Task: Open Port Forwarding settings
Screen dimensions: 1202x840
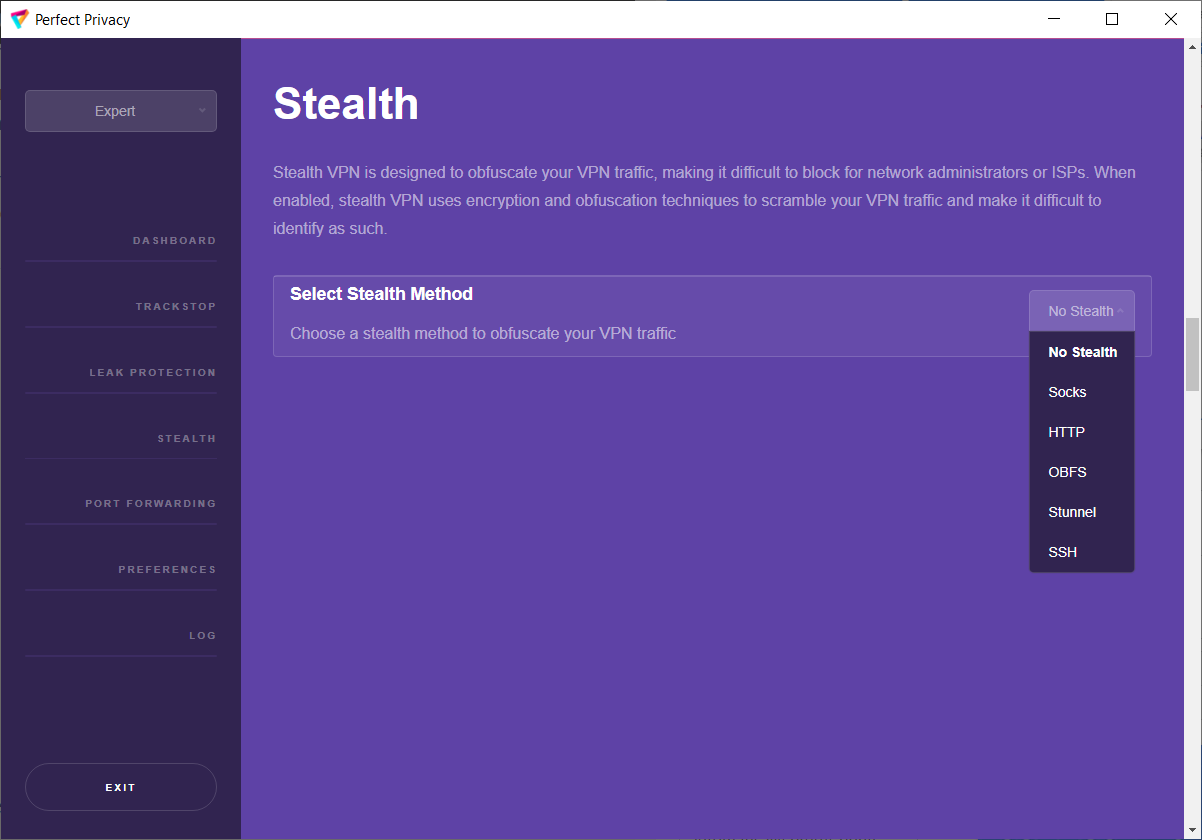Action: pyautogui.click(x=151, y=504)
